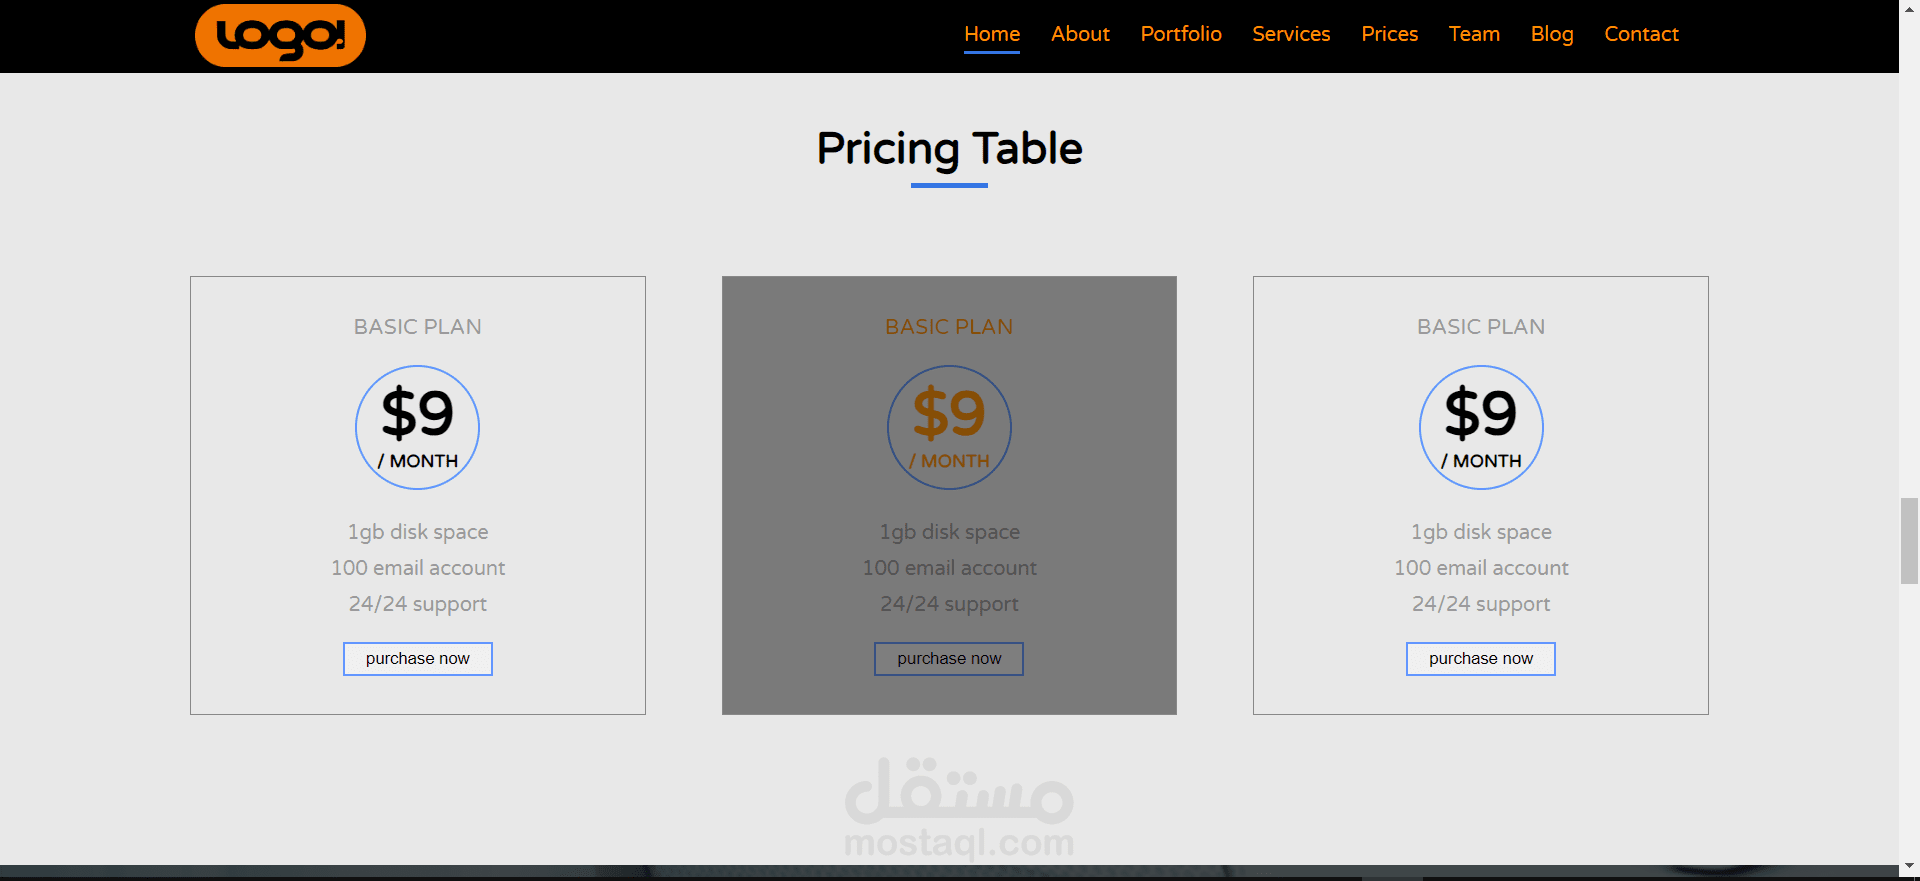Click purchase now in the highlighted middle card

coord(949,659)
